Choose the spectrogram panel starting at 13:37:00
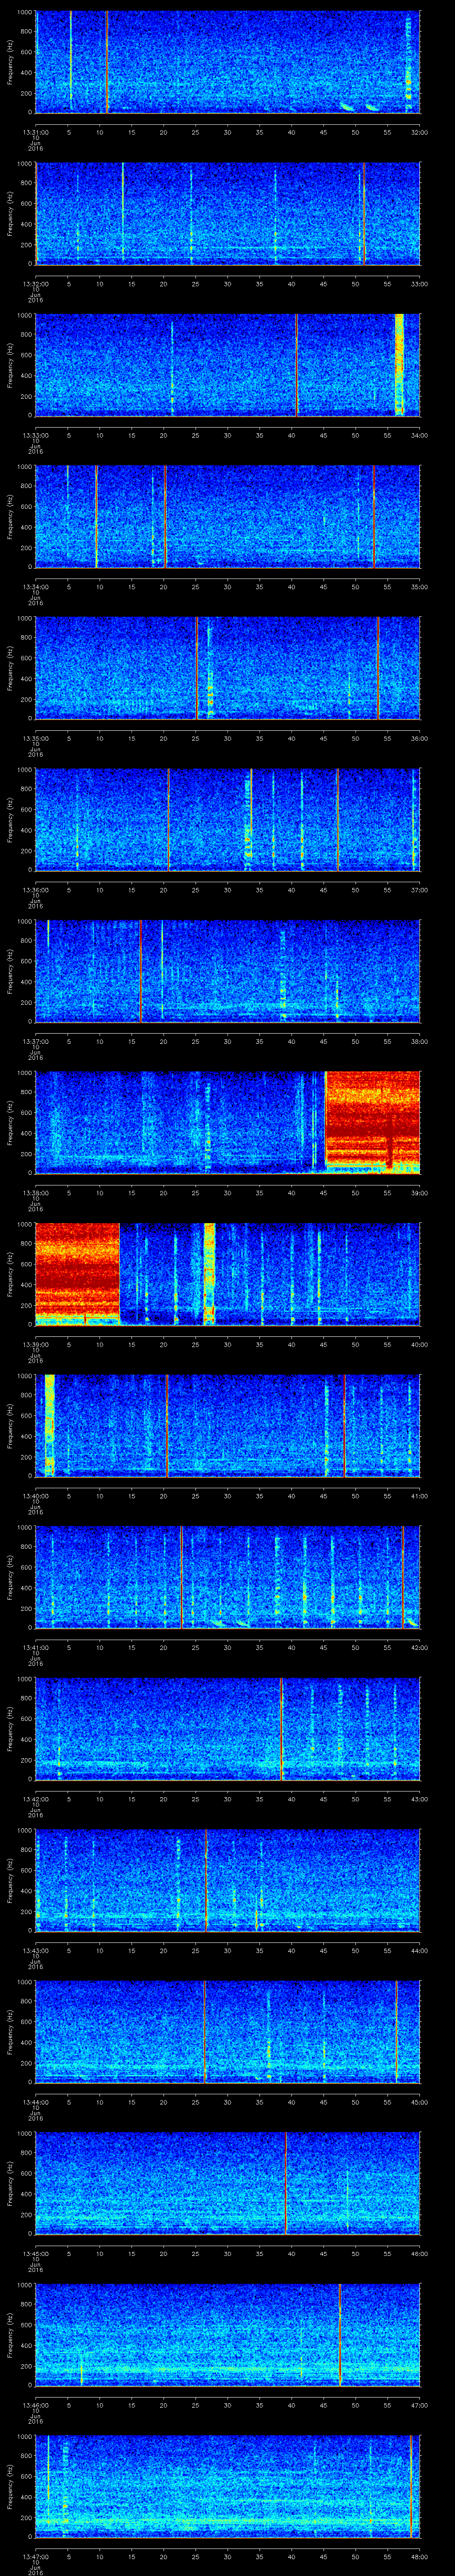Image resolution: width=455 pixels, height=2576 pixels. pyautogui.click(x=227, y=971)
